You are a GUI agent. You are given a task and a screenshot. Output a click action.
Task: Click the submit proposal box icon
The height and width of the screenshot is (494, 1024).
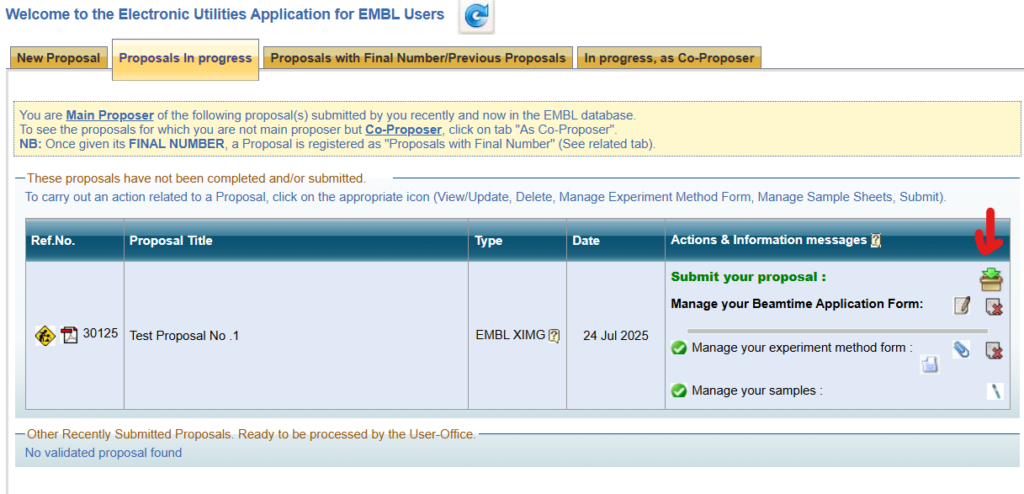coord(991,279)
